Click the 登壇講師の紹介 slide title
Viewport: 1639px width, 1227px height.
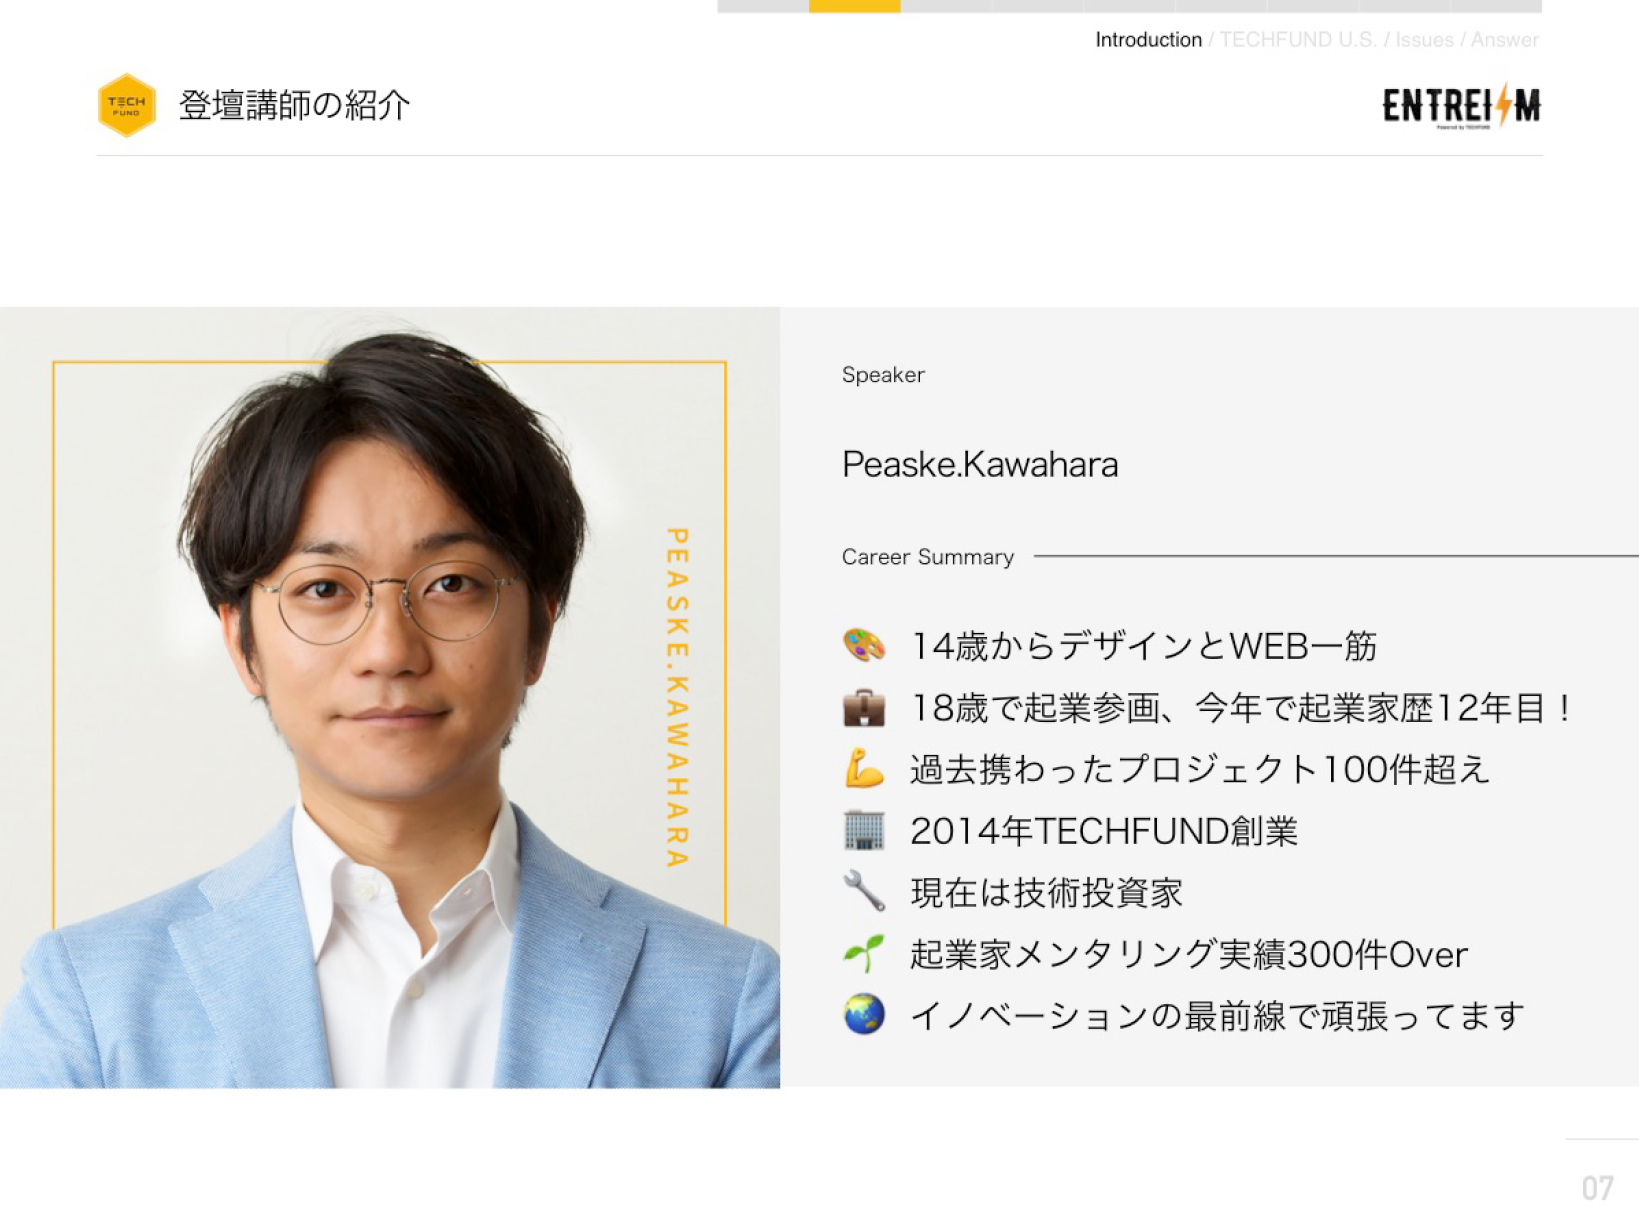click(x=295, y=105)
